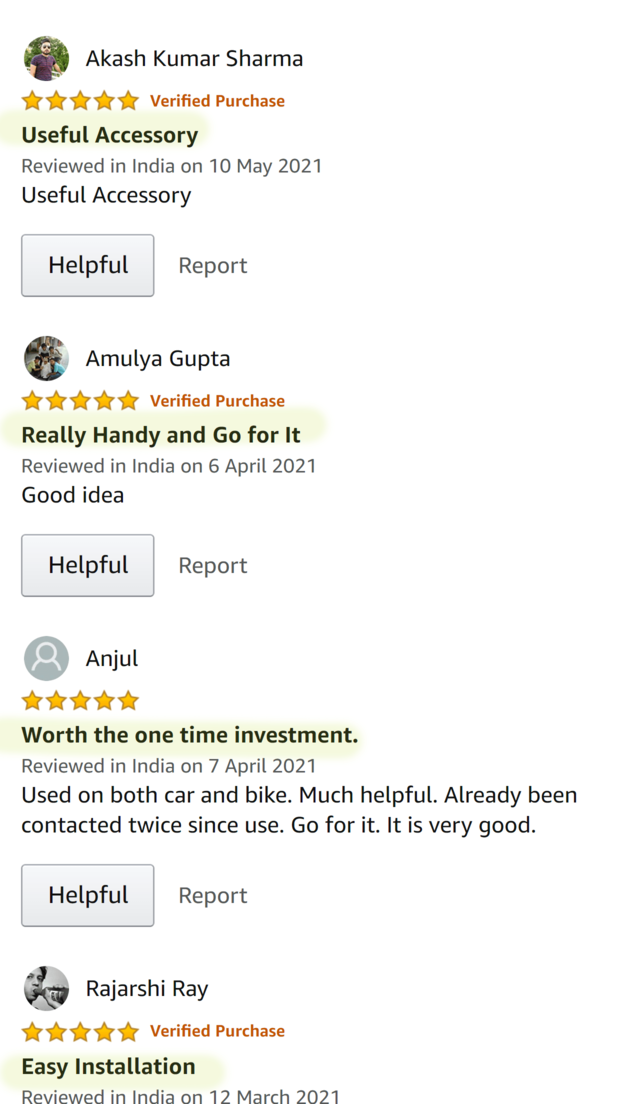Click the star rating on Anjul's review
621x1104 pixels.
point(80,701)
